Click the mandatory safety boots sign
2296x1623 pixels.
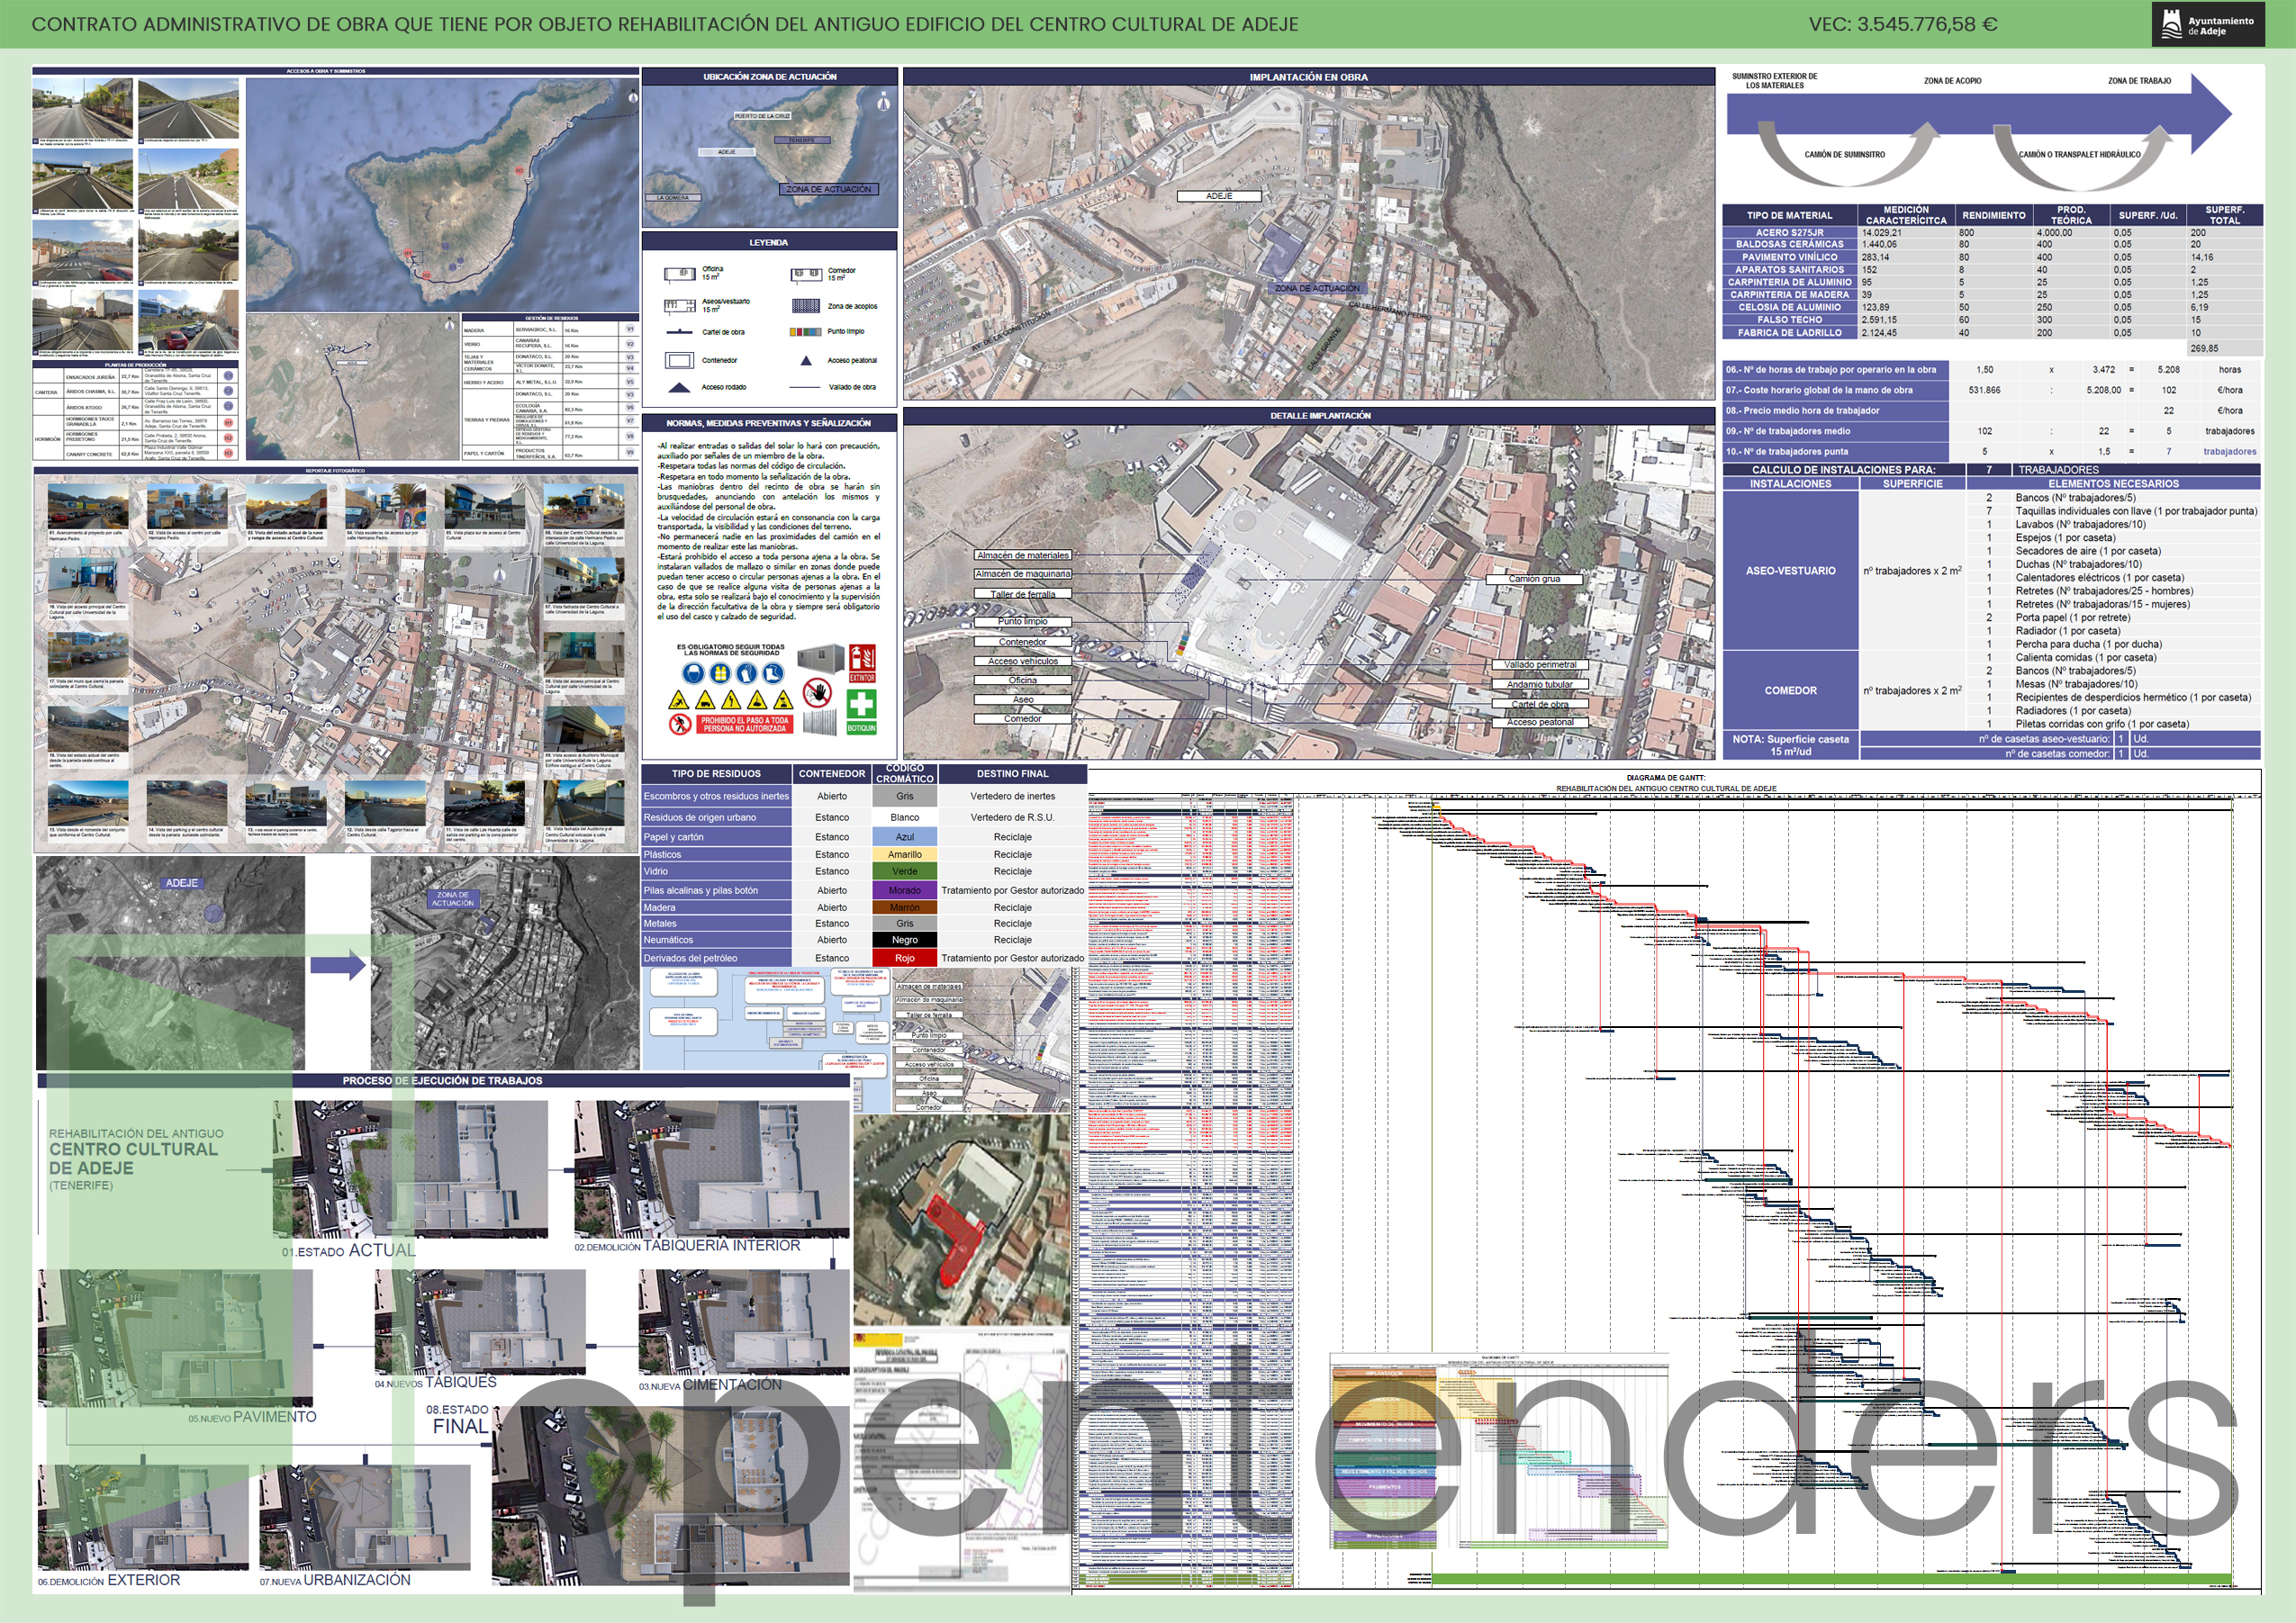tap(774, 674)
